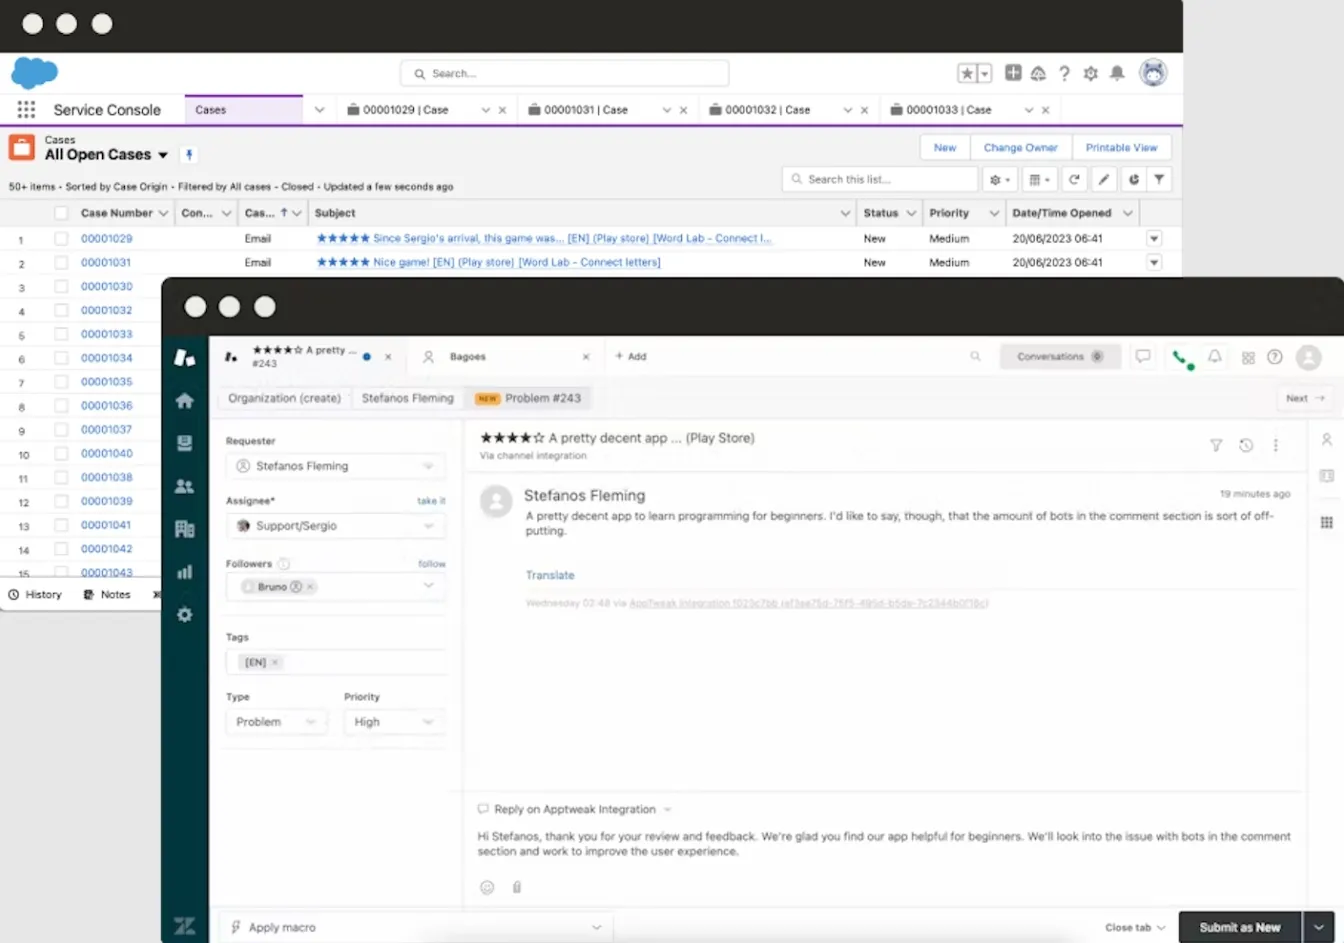Show filters panel in Salesforce list
The height and width of the screenshot is (943, 1344).
pyautogui.click(x=1159, y=180)
